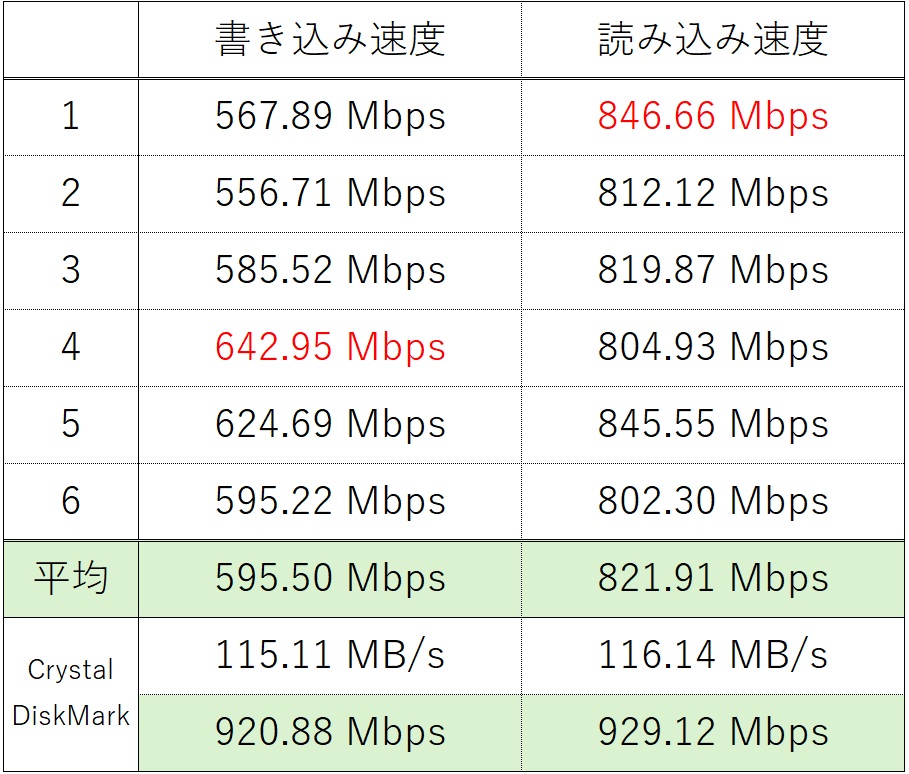The image size is (909, 774).
Task: Click the 読み込み速度 column header
Action: pos(713,39)
